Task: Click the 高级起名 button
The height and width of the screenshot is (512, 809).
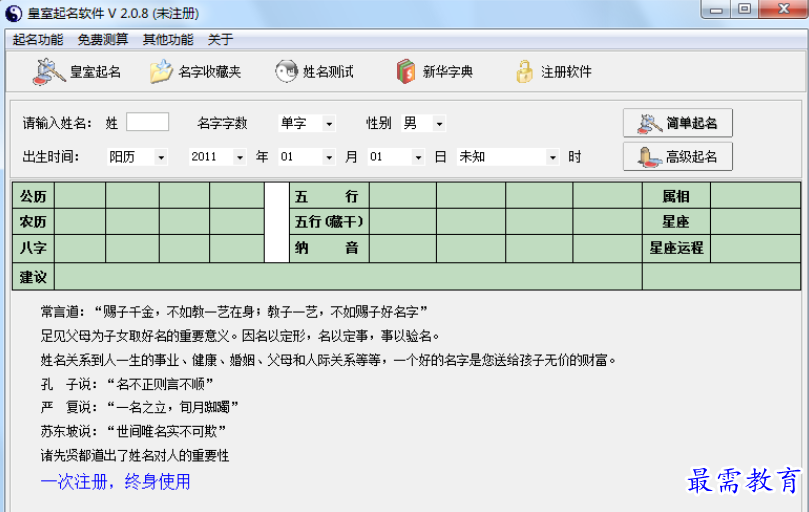Action: (x=677, y=156)
